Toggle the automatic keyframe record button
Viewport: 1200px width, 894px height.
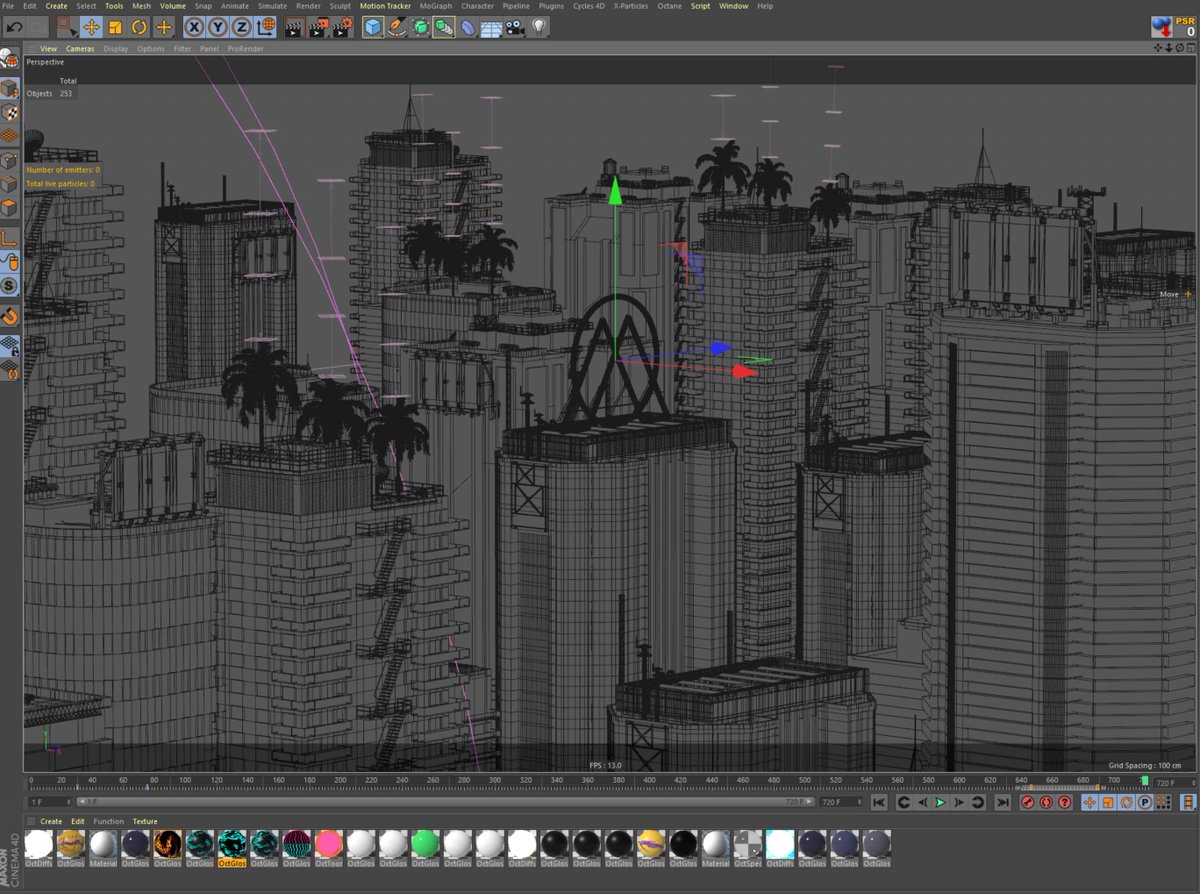pyautogui.click(x=1046, y=801)
